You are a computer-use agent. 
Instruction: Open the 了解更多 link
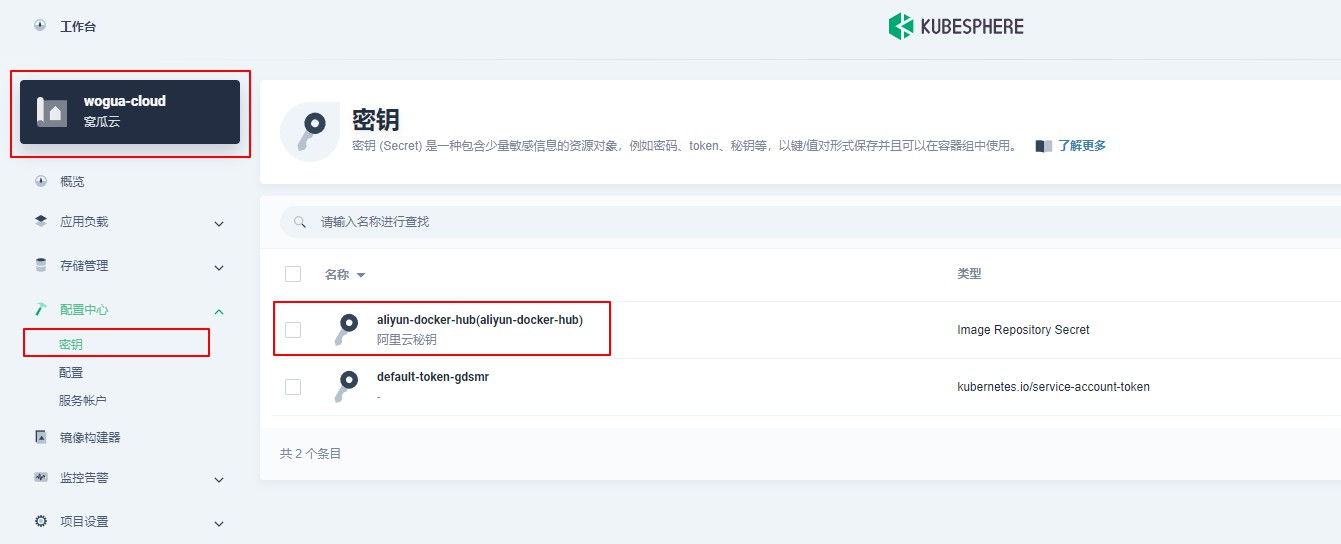[x=1082, y=146]
